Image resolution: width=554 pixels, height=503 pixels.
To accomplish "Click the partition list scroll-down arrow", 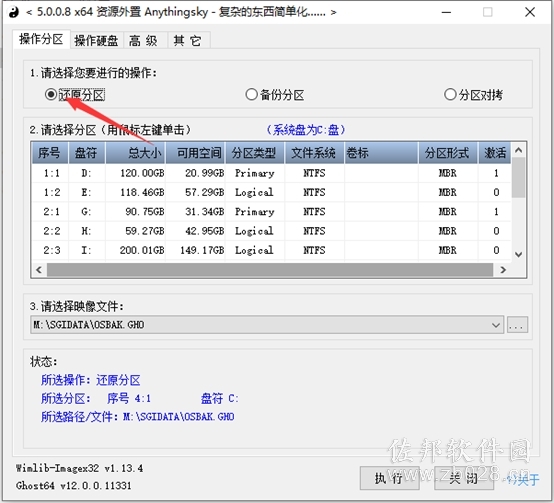I will tap(518, 254).
